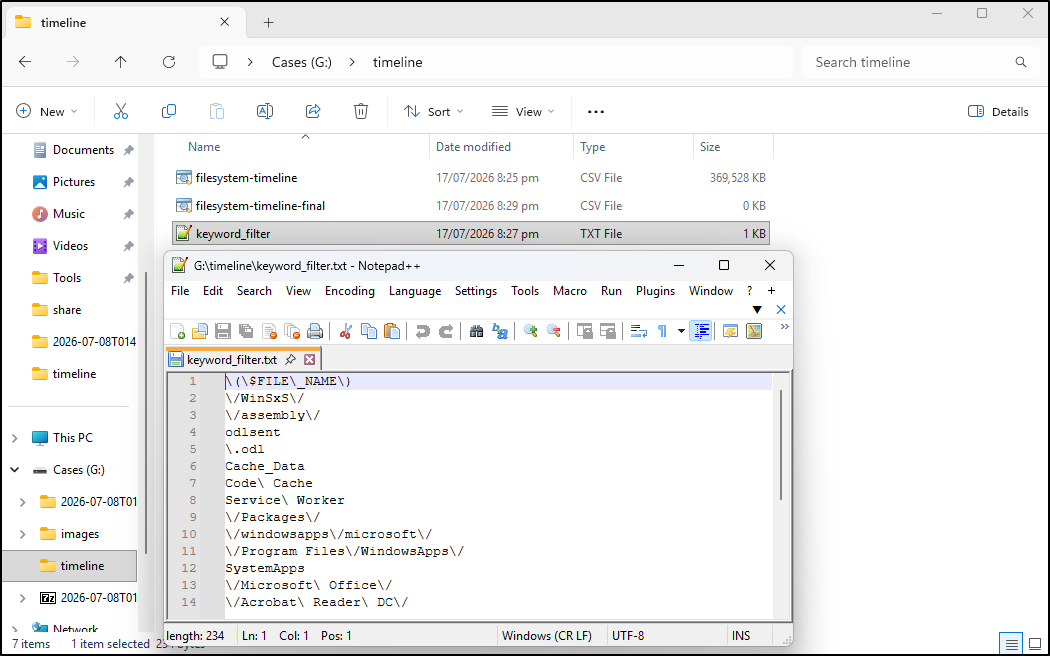Open File menu in Notepad++

point(180,291)
